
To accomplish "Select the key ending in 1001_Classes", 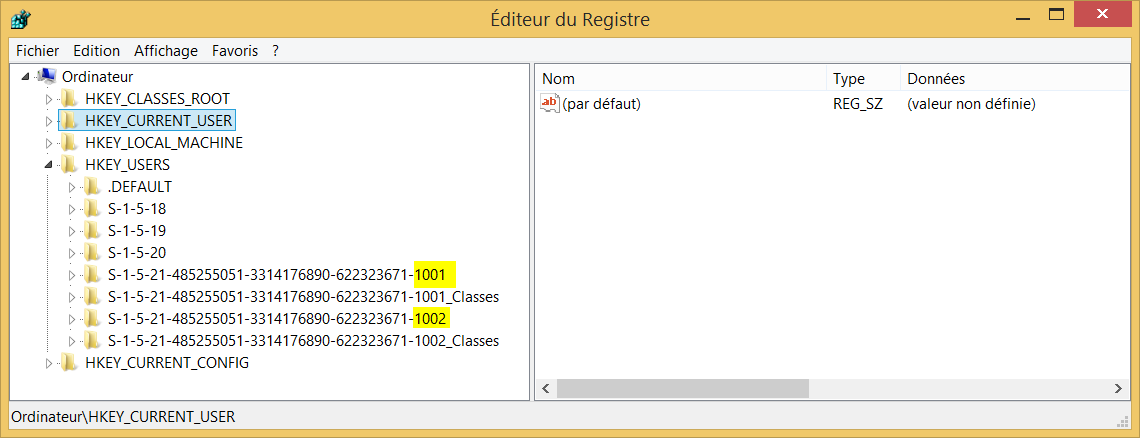I will [x=303, y=297].
